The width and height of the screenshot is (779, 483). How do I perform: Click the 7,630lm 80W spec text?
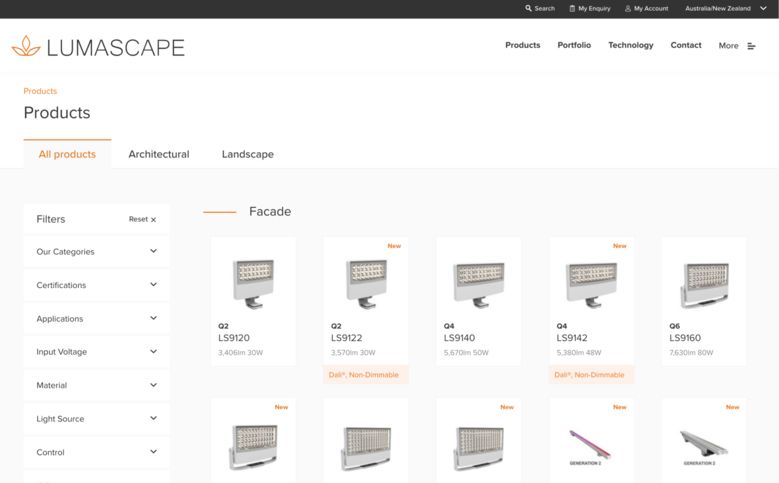coord(691,353)
